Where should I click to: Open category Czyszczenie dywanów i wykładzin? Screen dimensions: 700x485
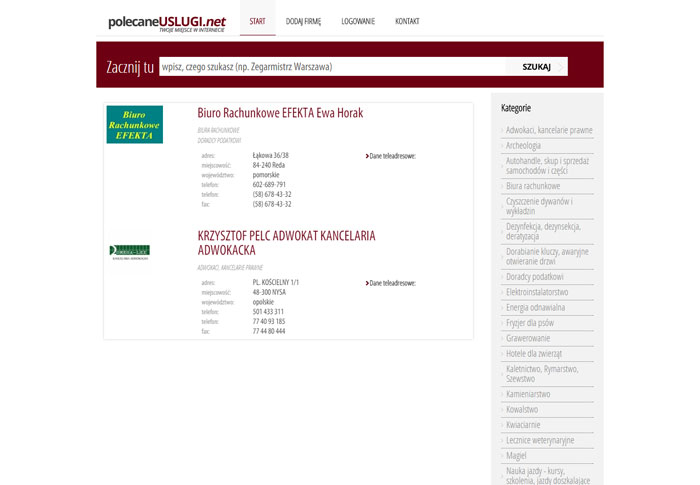click(x=539, y=206)
